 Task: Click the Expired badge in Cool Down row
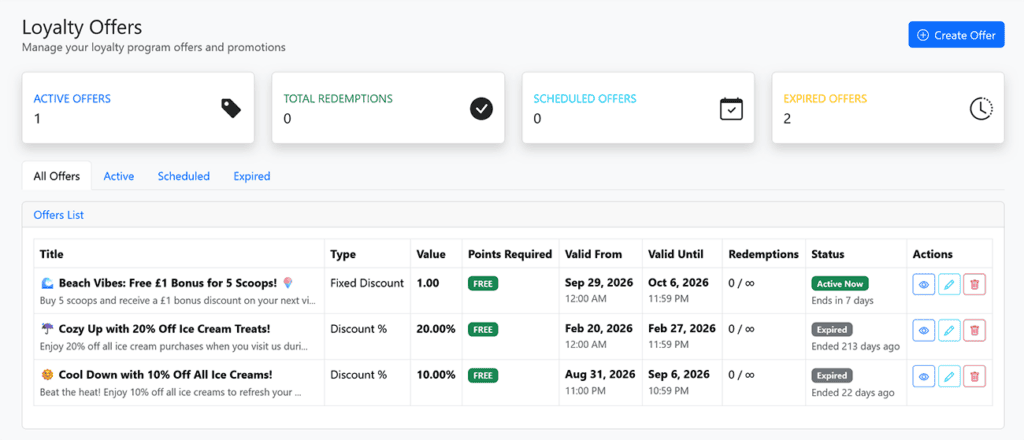[x=832, y=375]
